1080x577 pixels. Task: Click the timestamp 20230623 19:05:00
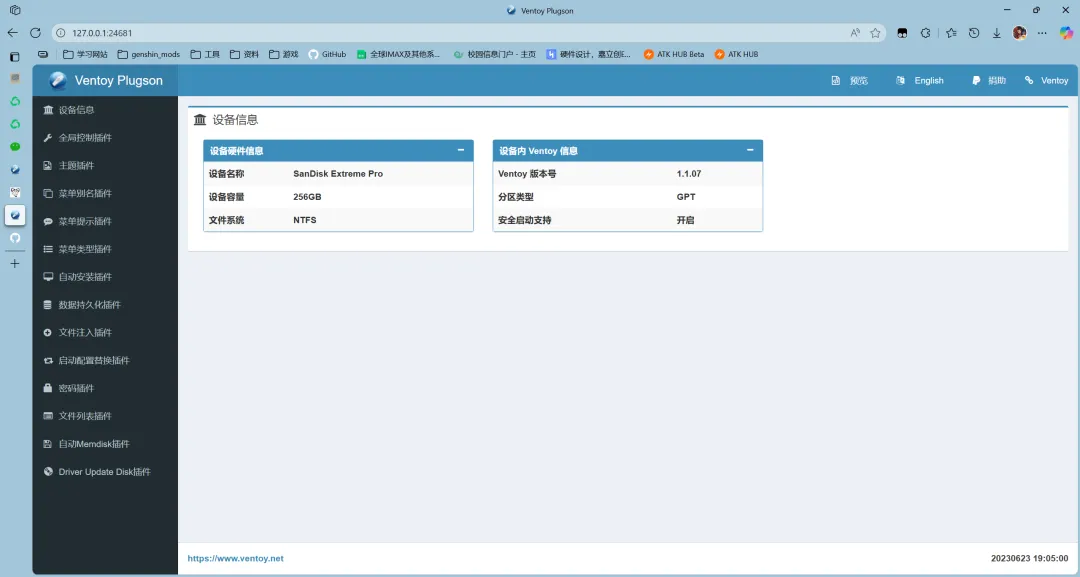(1029, 558)
